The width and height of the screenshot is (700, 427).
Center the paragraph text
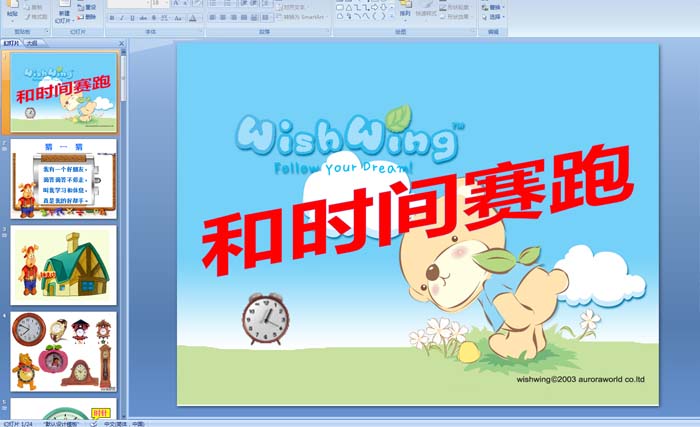[x=223, y=17]
